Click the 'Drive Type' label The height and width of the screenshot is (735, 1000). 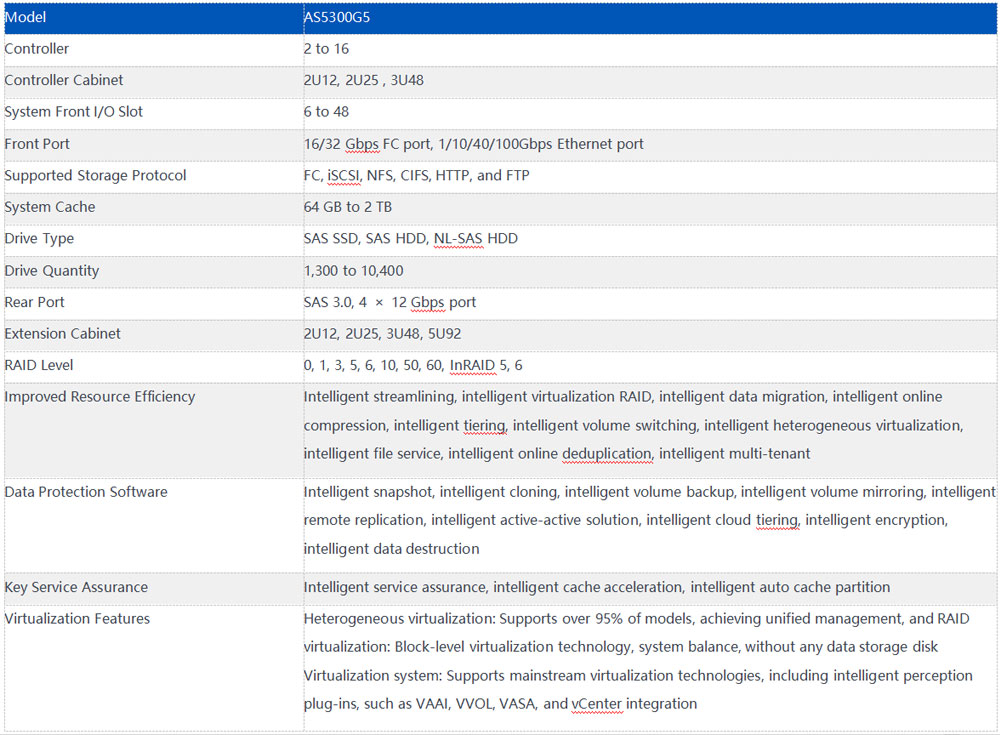[39, 239]
